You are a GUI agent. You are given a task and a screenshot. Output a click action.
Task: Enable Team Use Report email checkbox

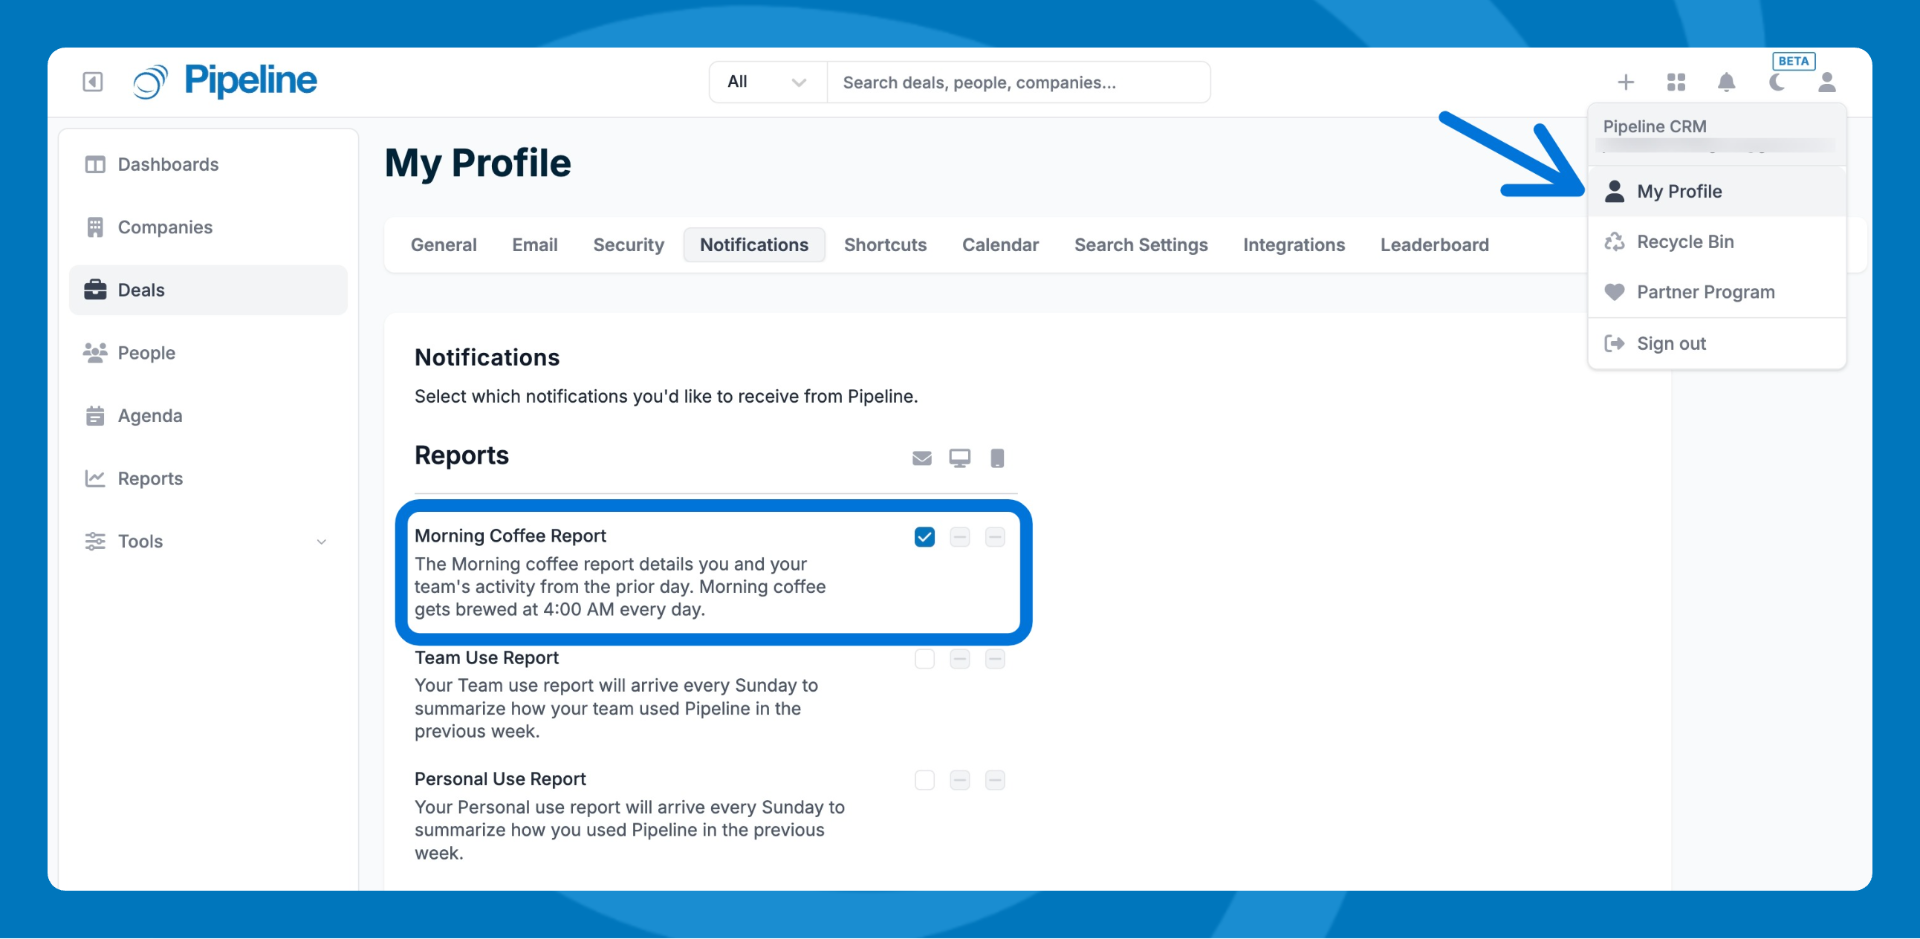click(x=924, y=659)
